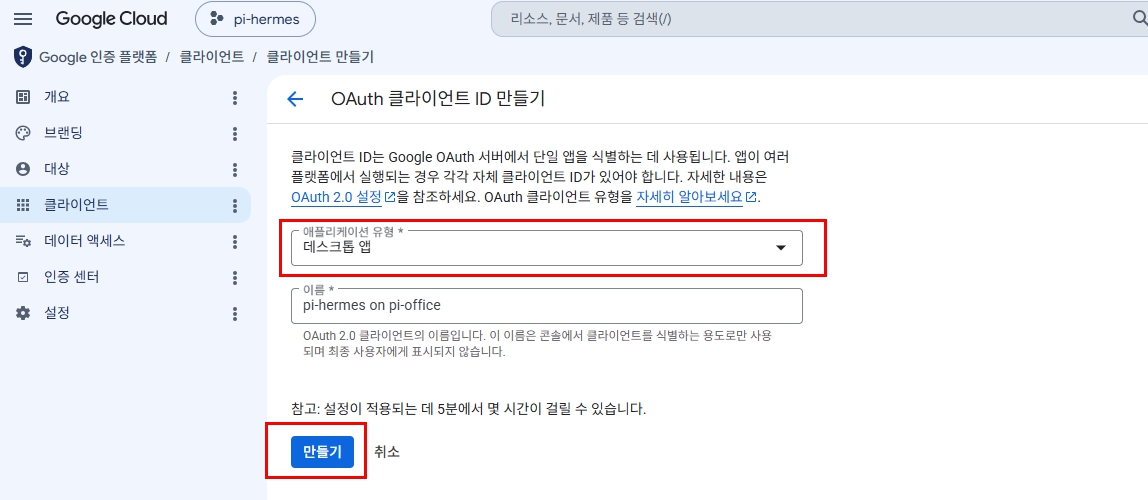1148x500 pixels.
Task: Click the 브랜딩 palette icon
Action: pos(23,133)
